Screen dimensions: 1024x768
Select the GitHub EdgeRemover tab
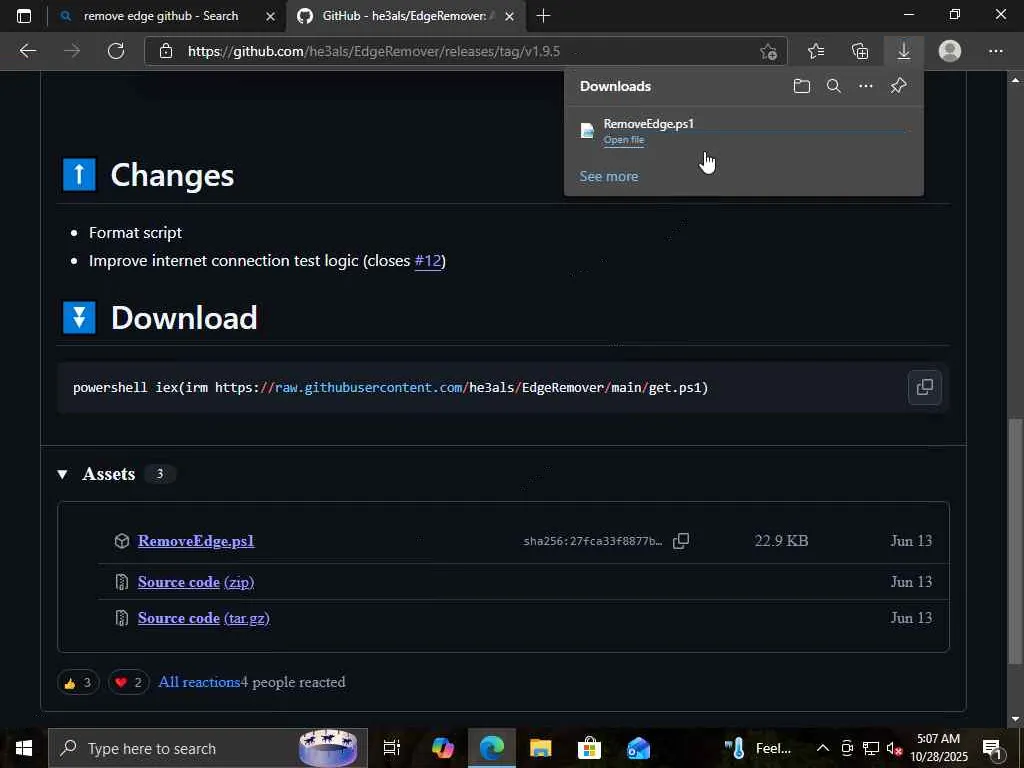(404, 16)
